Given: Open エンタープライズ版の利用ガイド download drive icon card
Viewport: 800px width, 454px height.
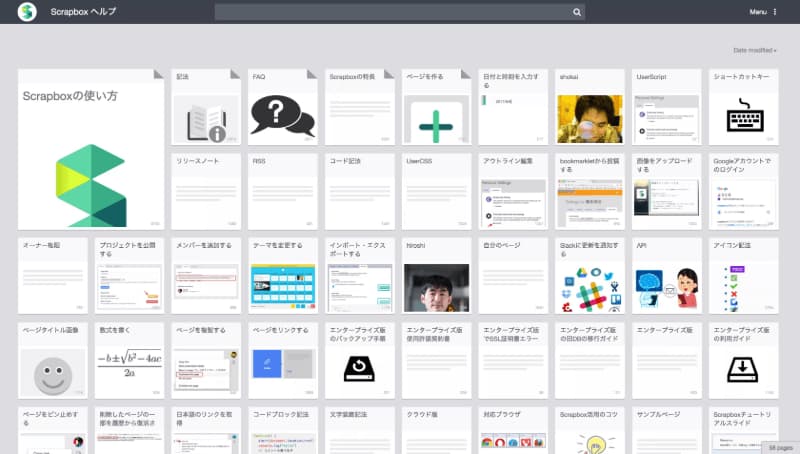Looking at the screenshot, I should 743,360.
